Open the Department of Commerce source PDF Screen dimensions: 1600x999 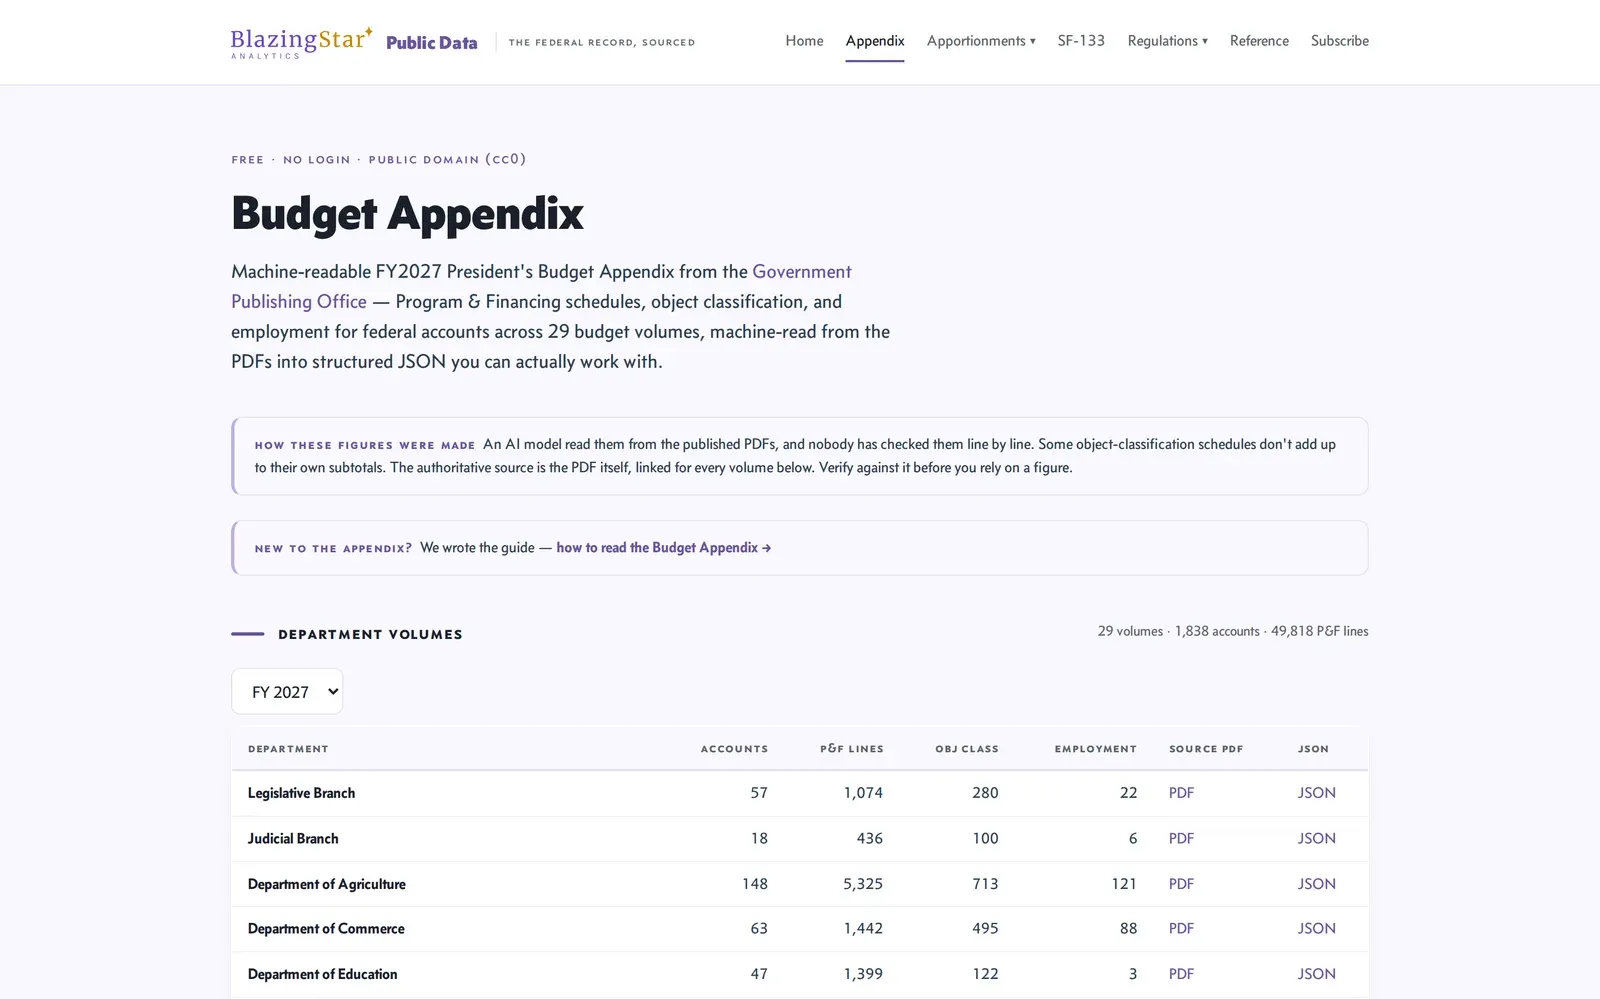coord(1181,928)
